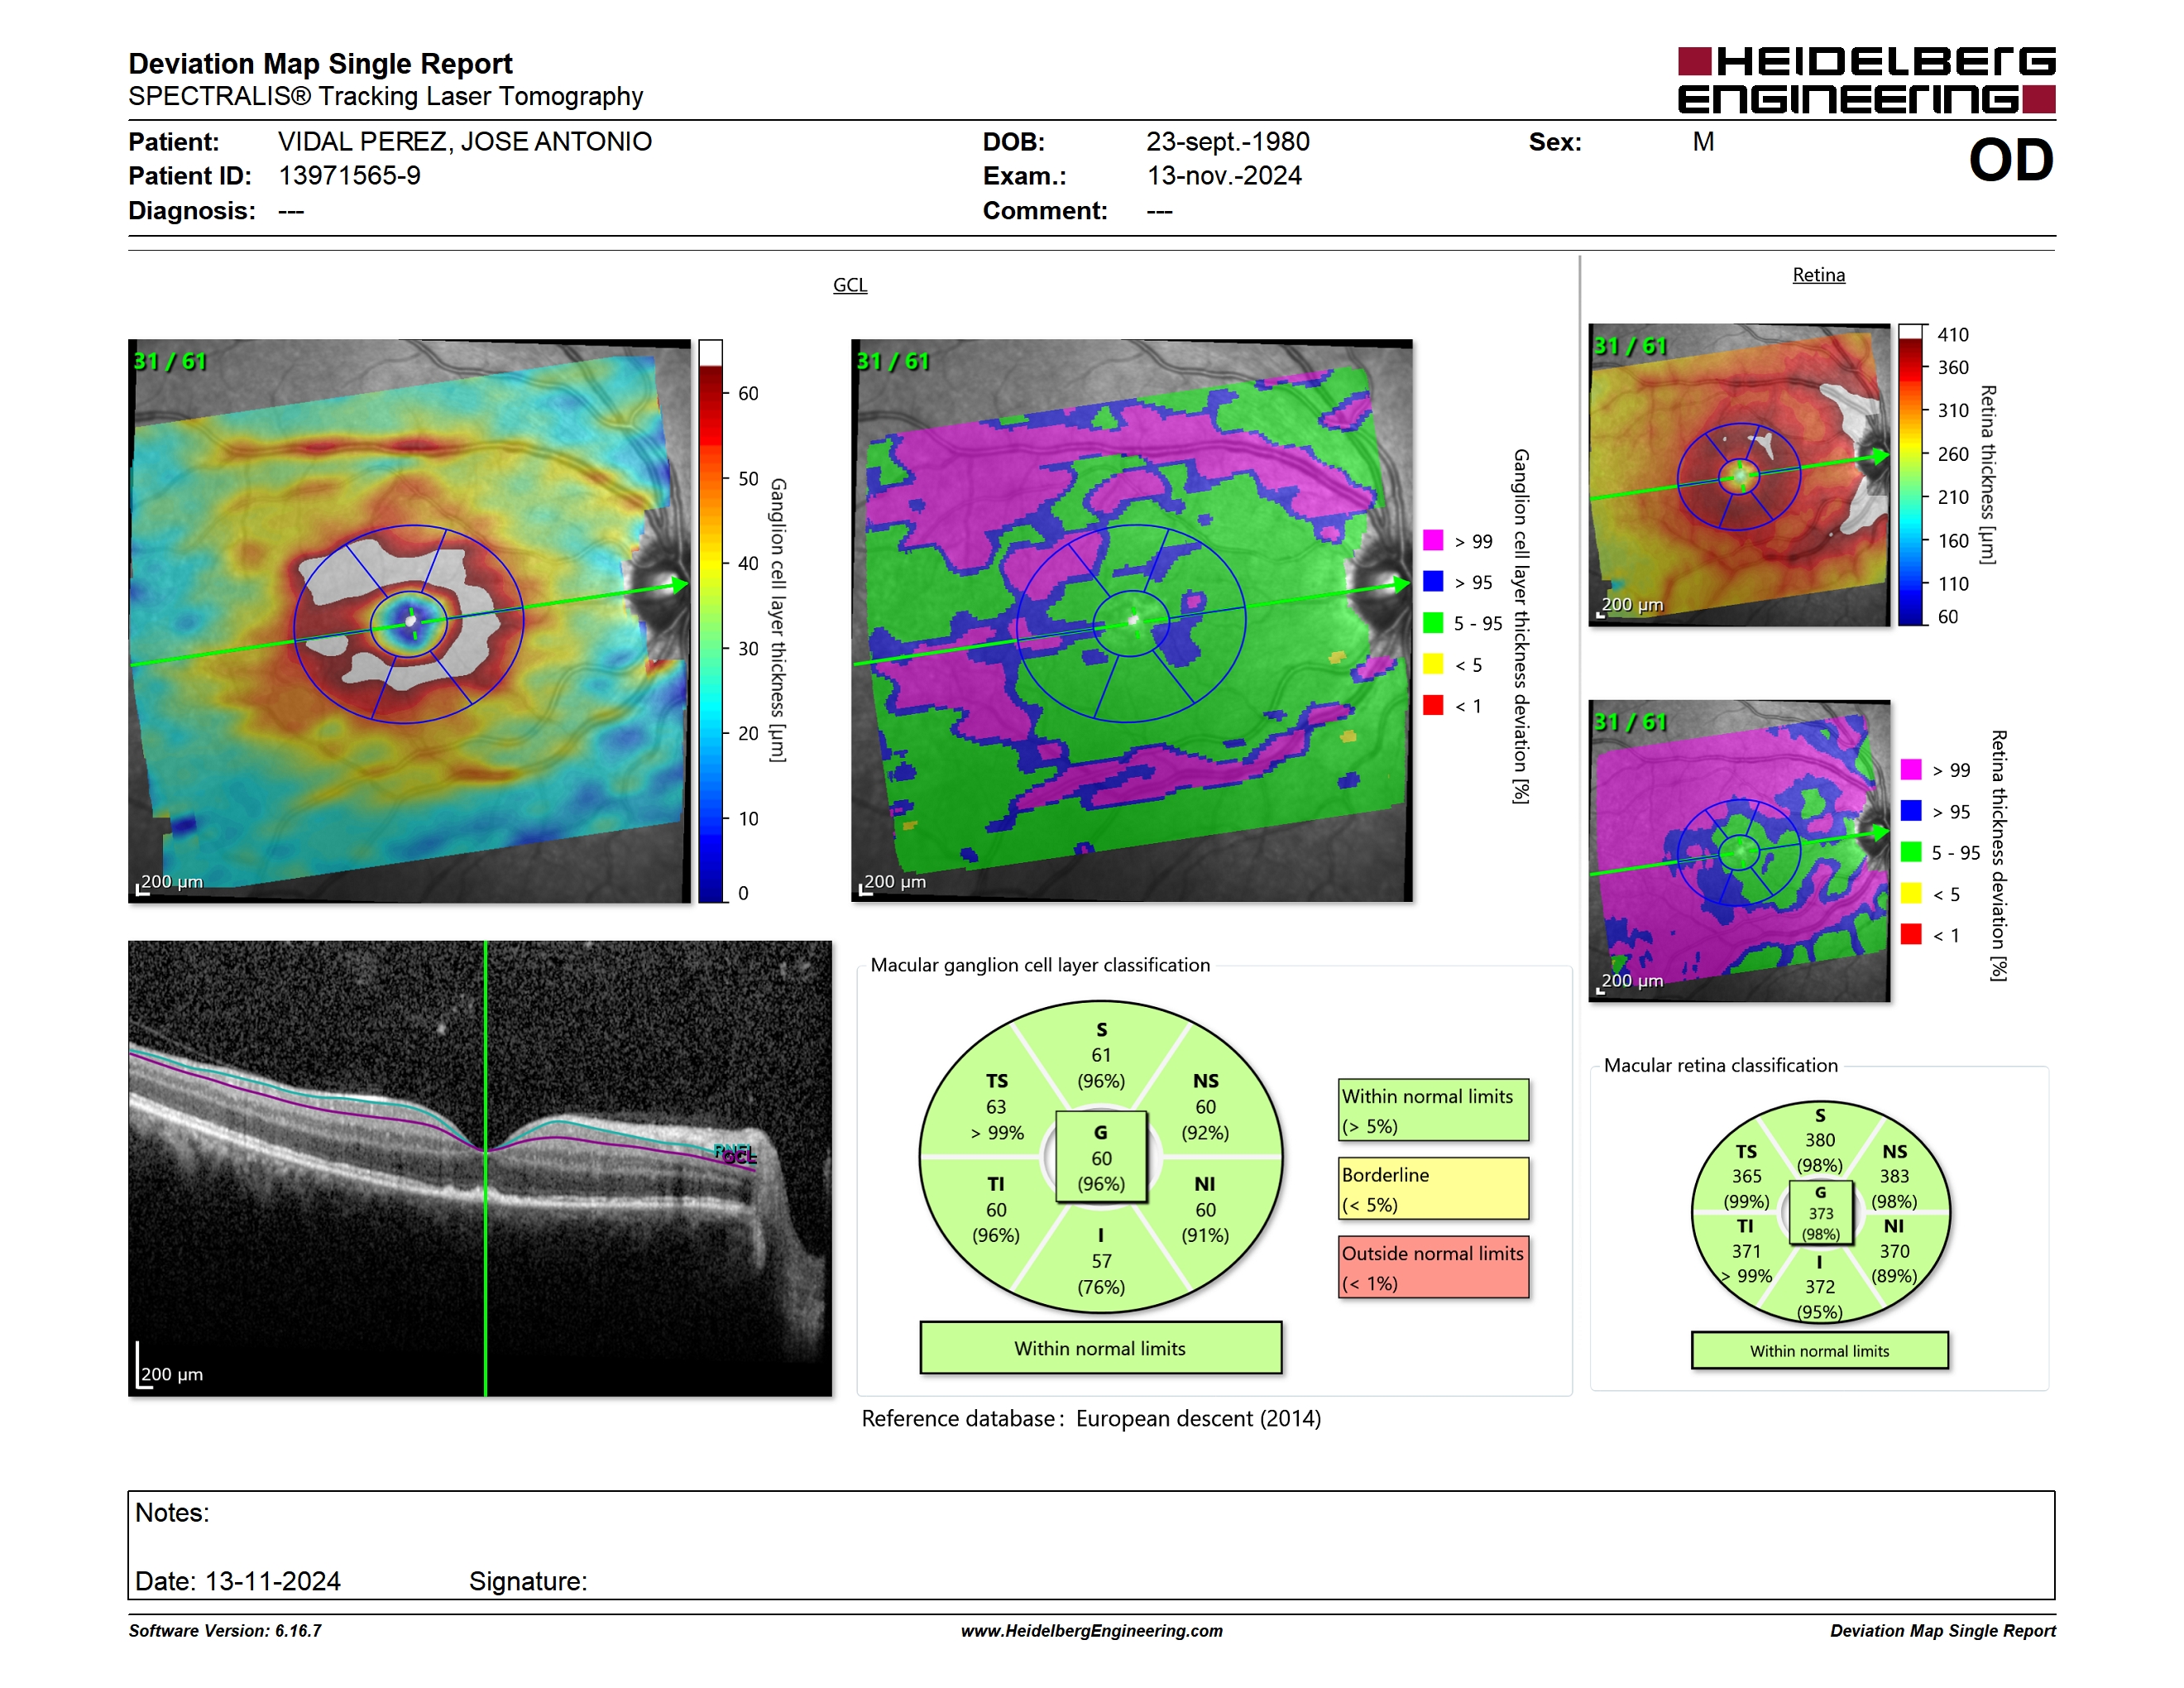Click 'SPECTRALIS® Tracking Laser Tomography' subtitle

click(385, 96)
